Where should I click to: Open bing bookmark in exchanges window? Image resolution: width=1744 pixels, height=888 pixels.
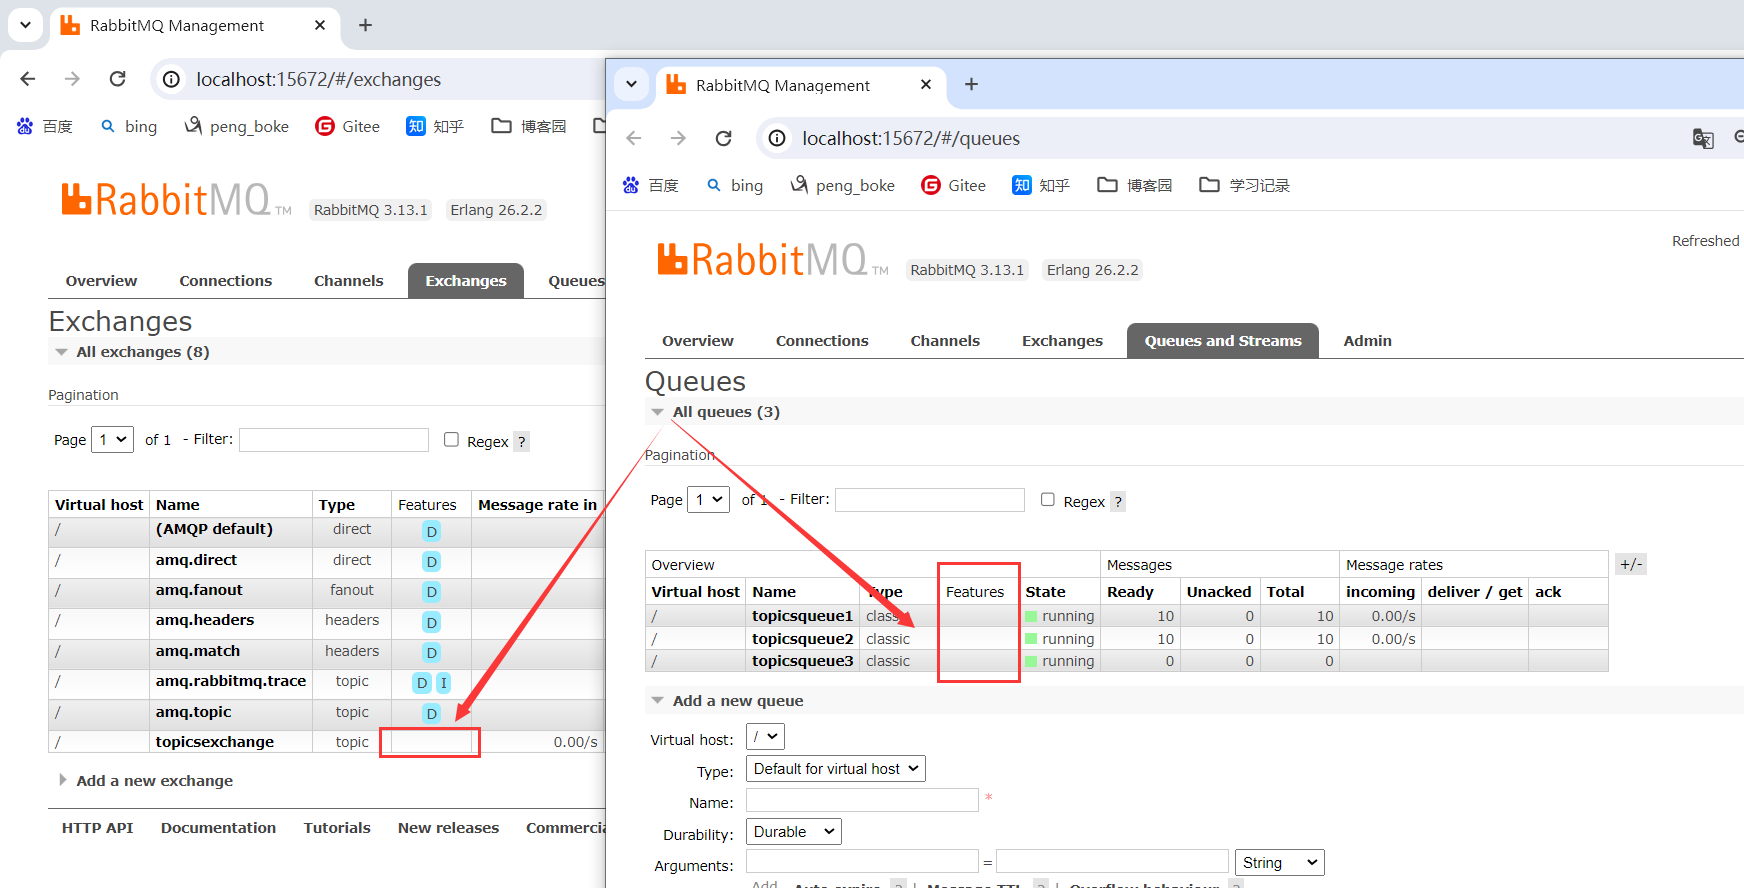(129, 126)
